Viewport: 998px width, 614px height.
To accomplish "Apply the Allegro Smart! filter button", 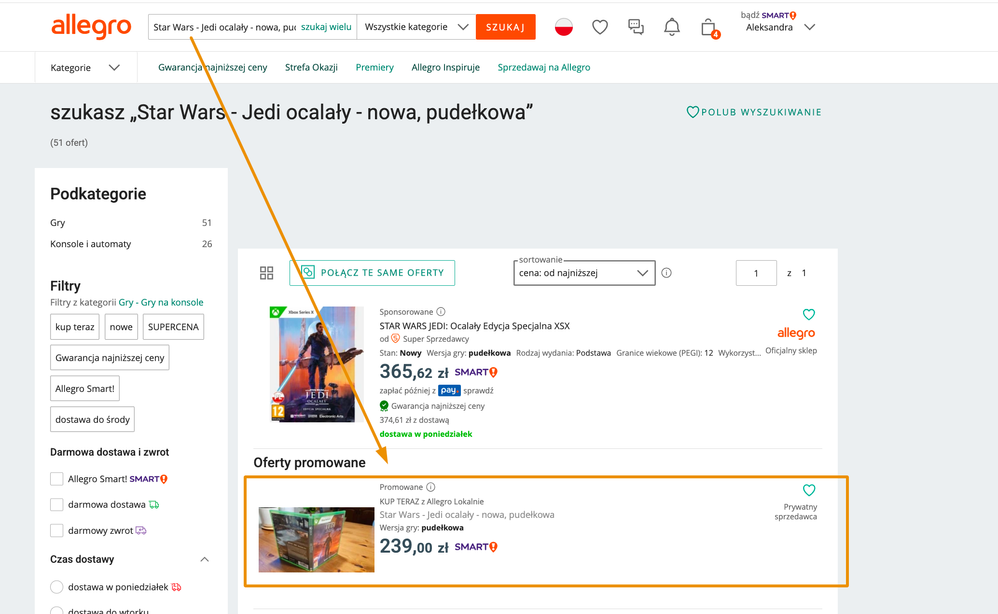I will [85, 389].
